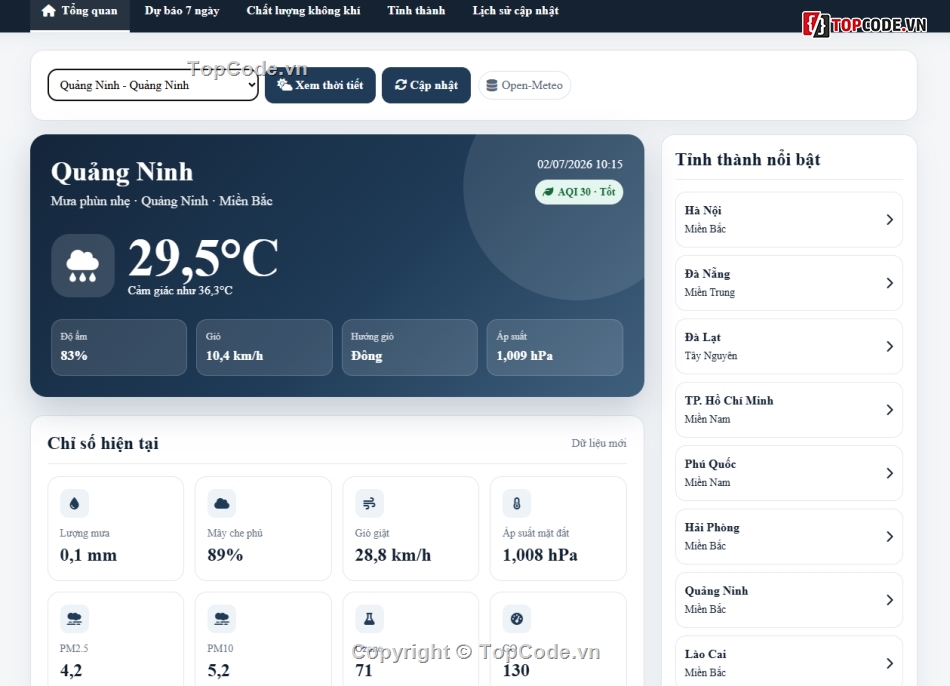
Task: Select Hải Phòng in featured provinces
Action: pos(789,536)
